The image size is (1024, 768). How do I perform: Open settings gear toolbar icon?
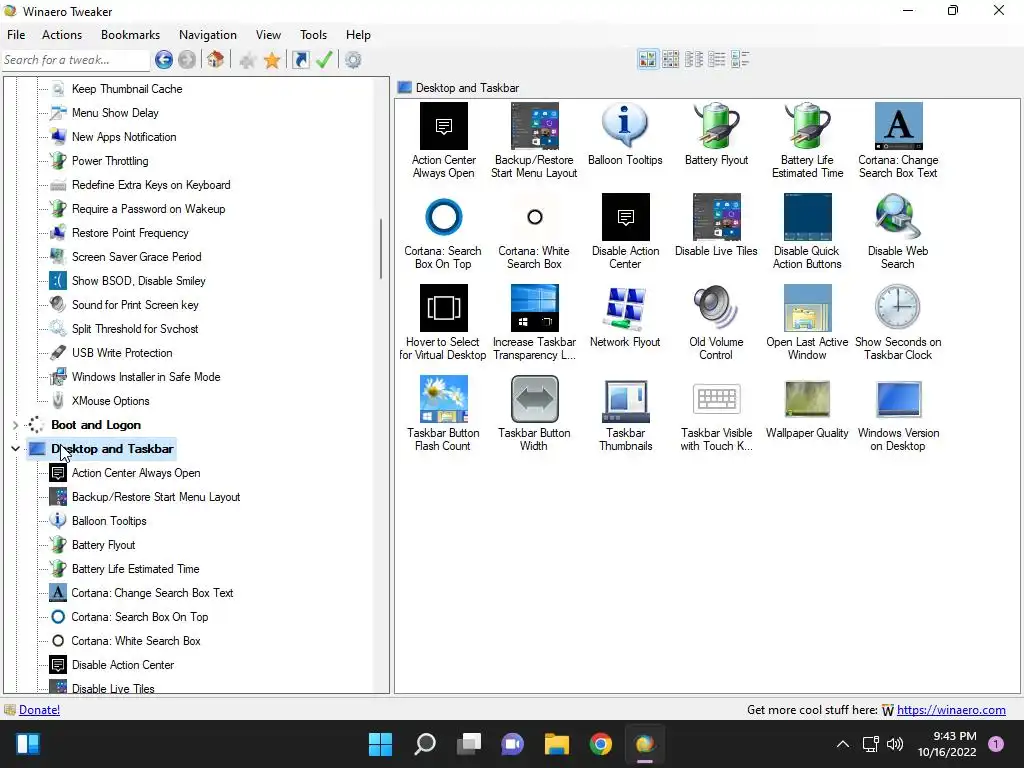[x=353, y=60]
